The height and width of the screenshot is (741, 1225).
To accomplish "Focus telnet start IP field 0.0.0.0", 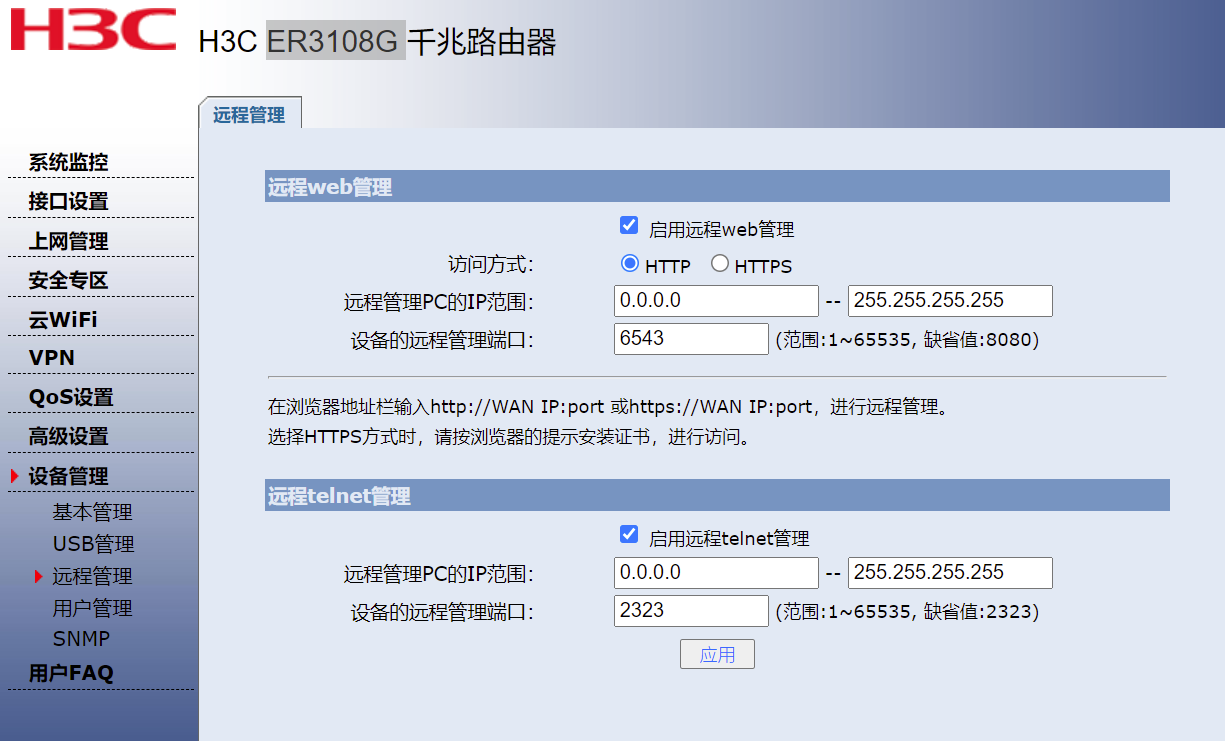I will (716, 573).
